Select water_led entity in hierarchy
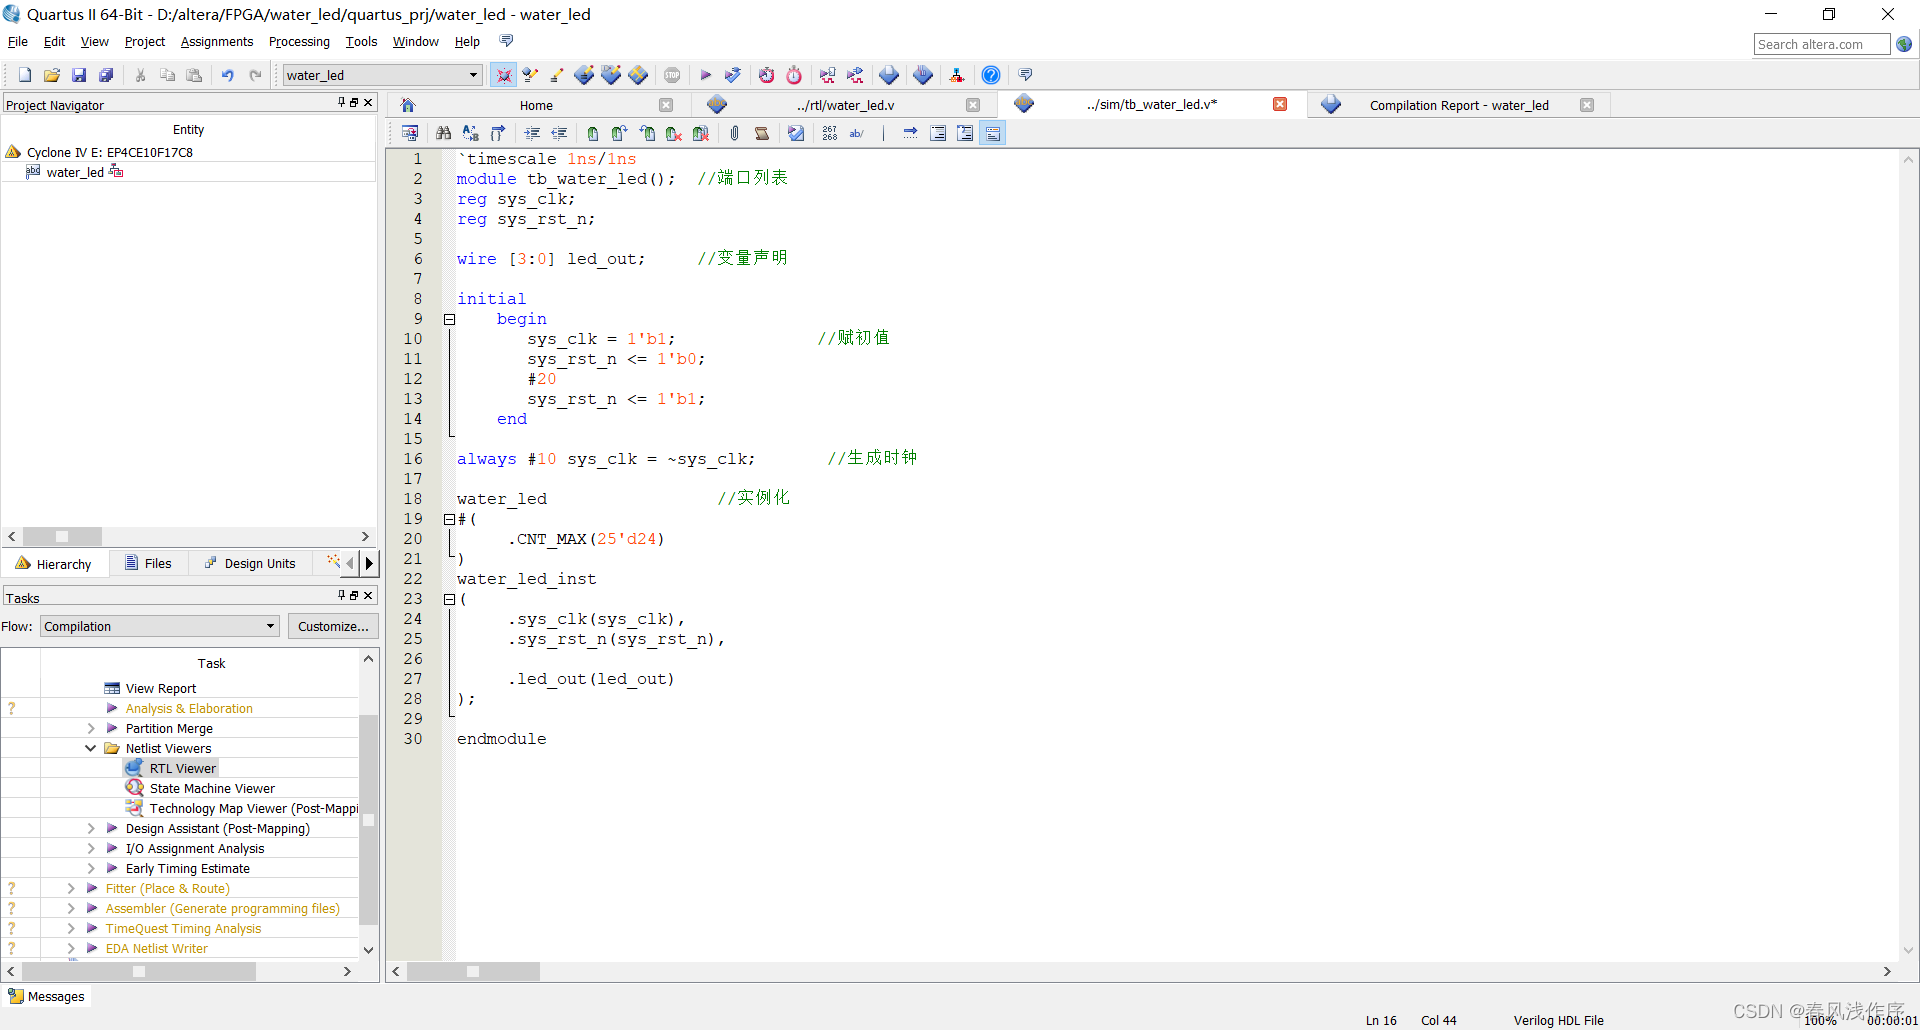 [75, 172]
